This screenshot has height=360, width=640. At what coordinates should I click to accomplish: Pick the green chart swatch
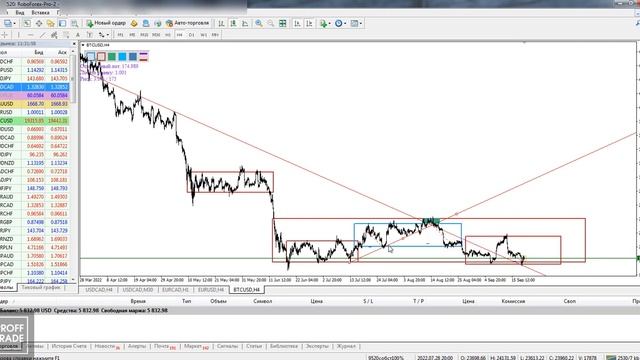112,56
